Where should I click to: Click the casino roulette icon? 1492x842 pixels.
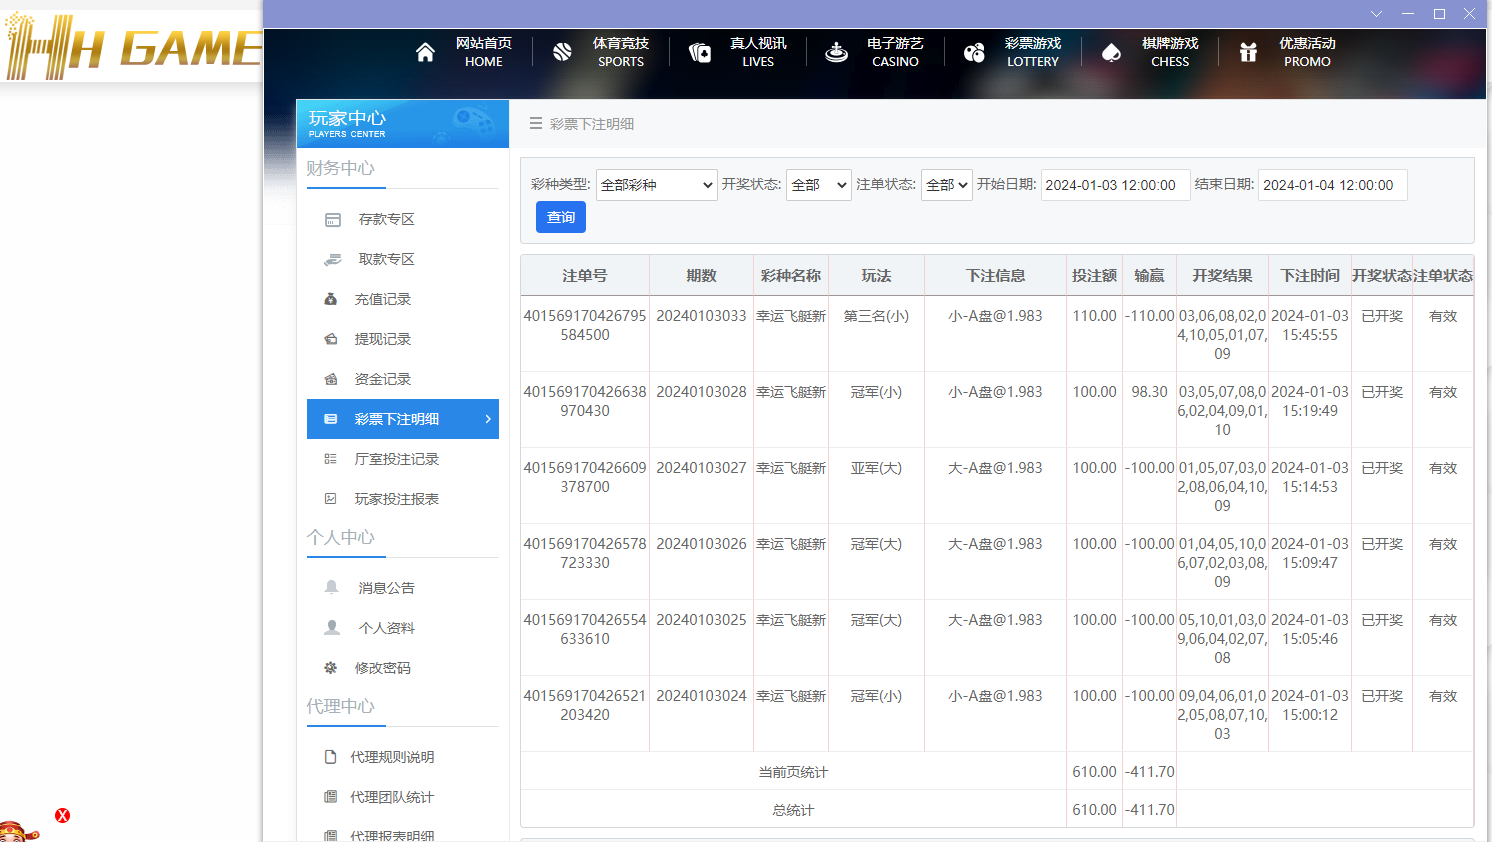(836, 52)
